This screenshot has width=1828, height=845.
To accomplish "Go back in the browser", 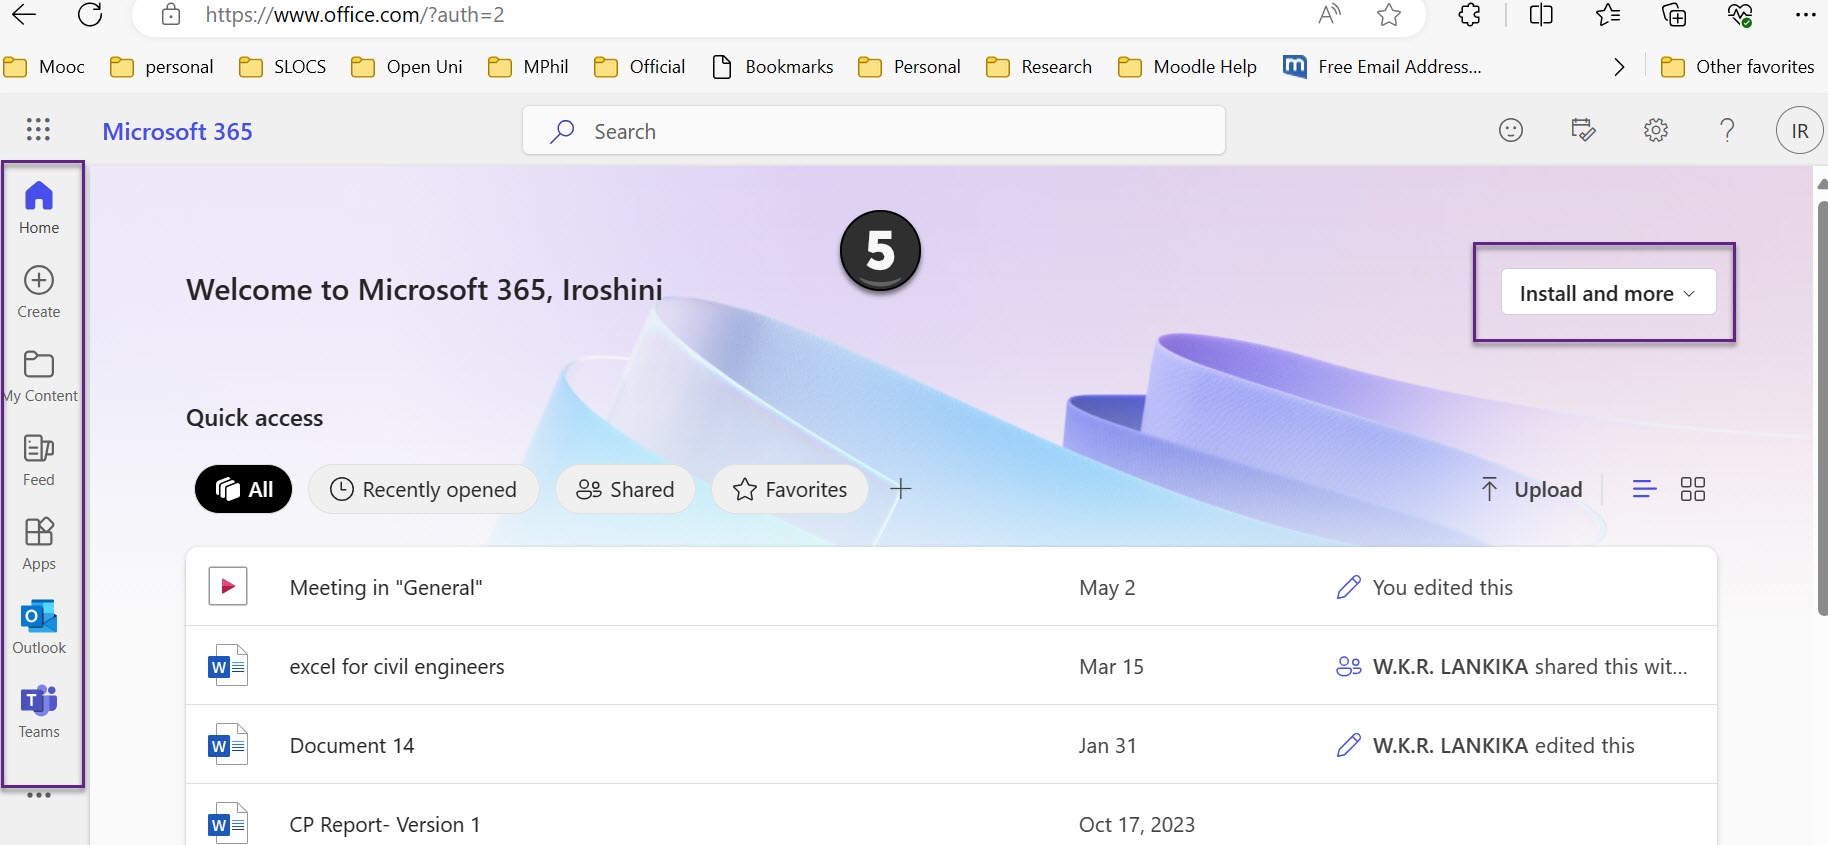I will point(23,14).
